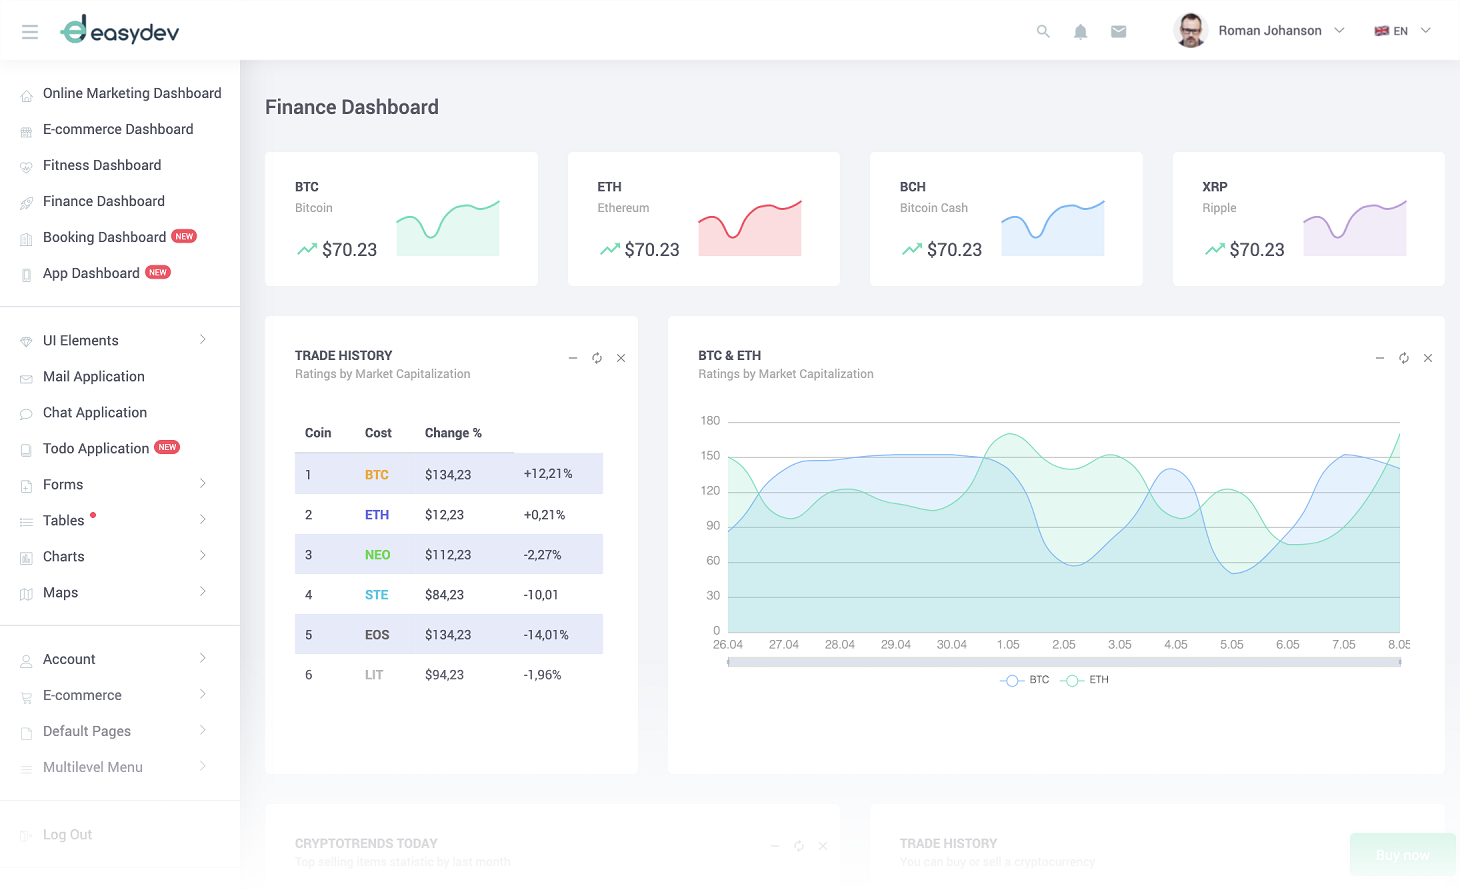Image resolution: width=1460 pixels, height=896 pixels.
Task: Collapse the Trade History panel
Action: [x=573, y=358]
